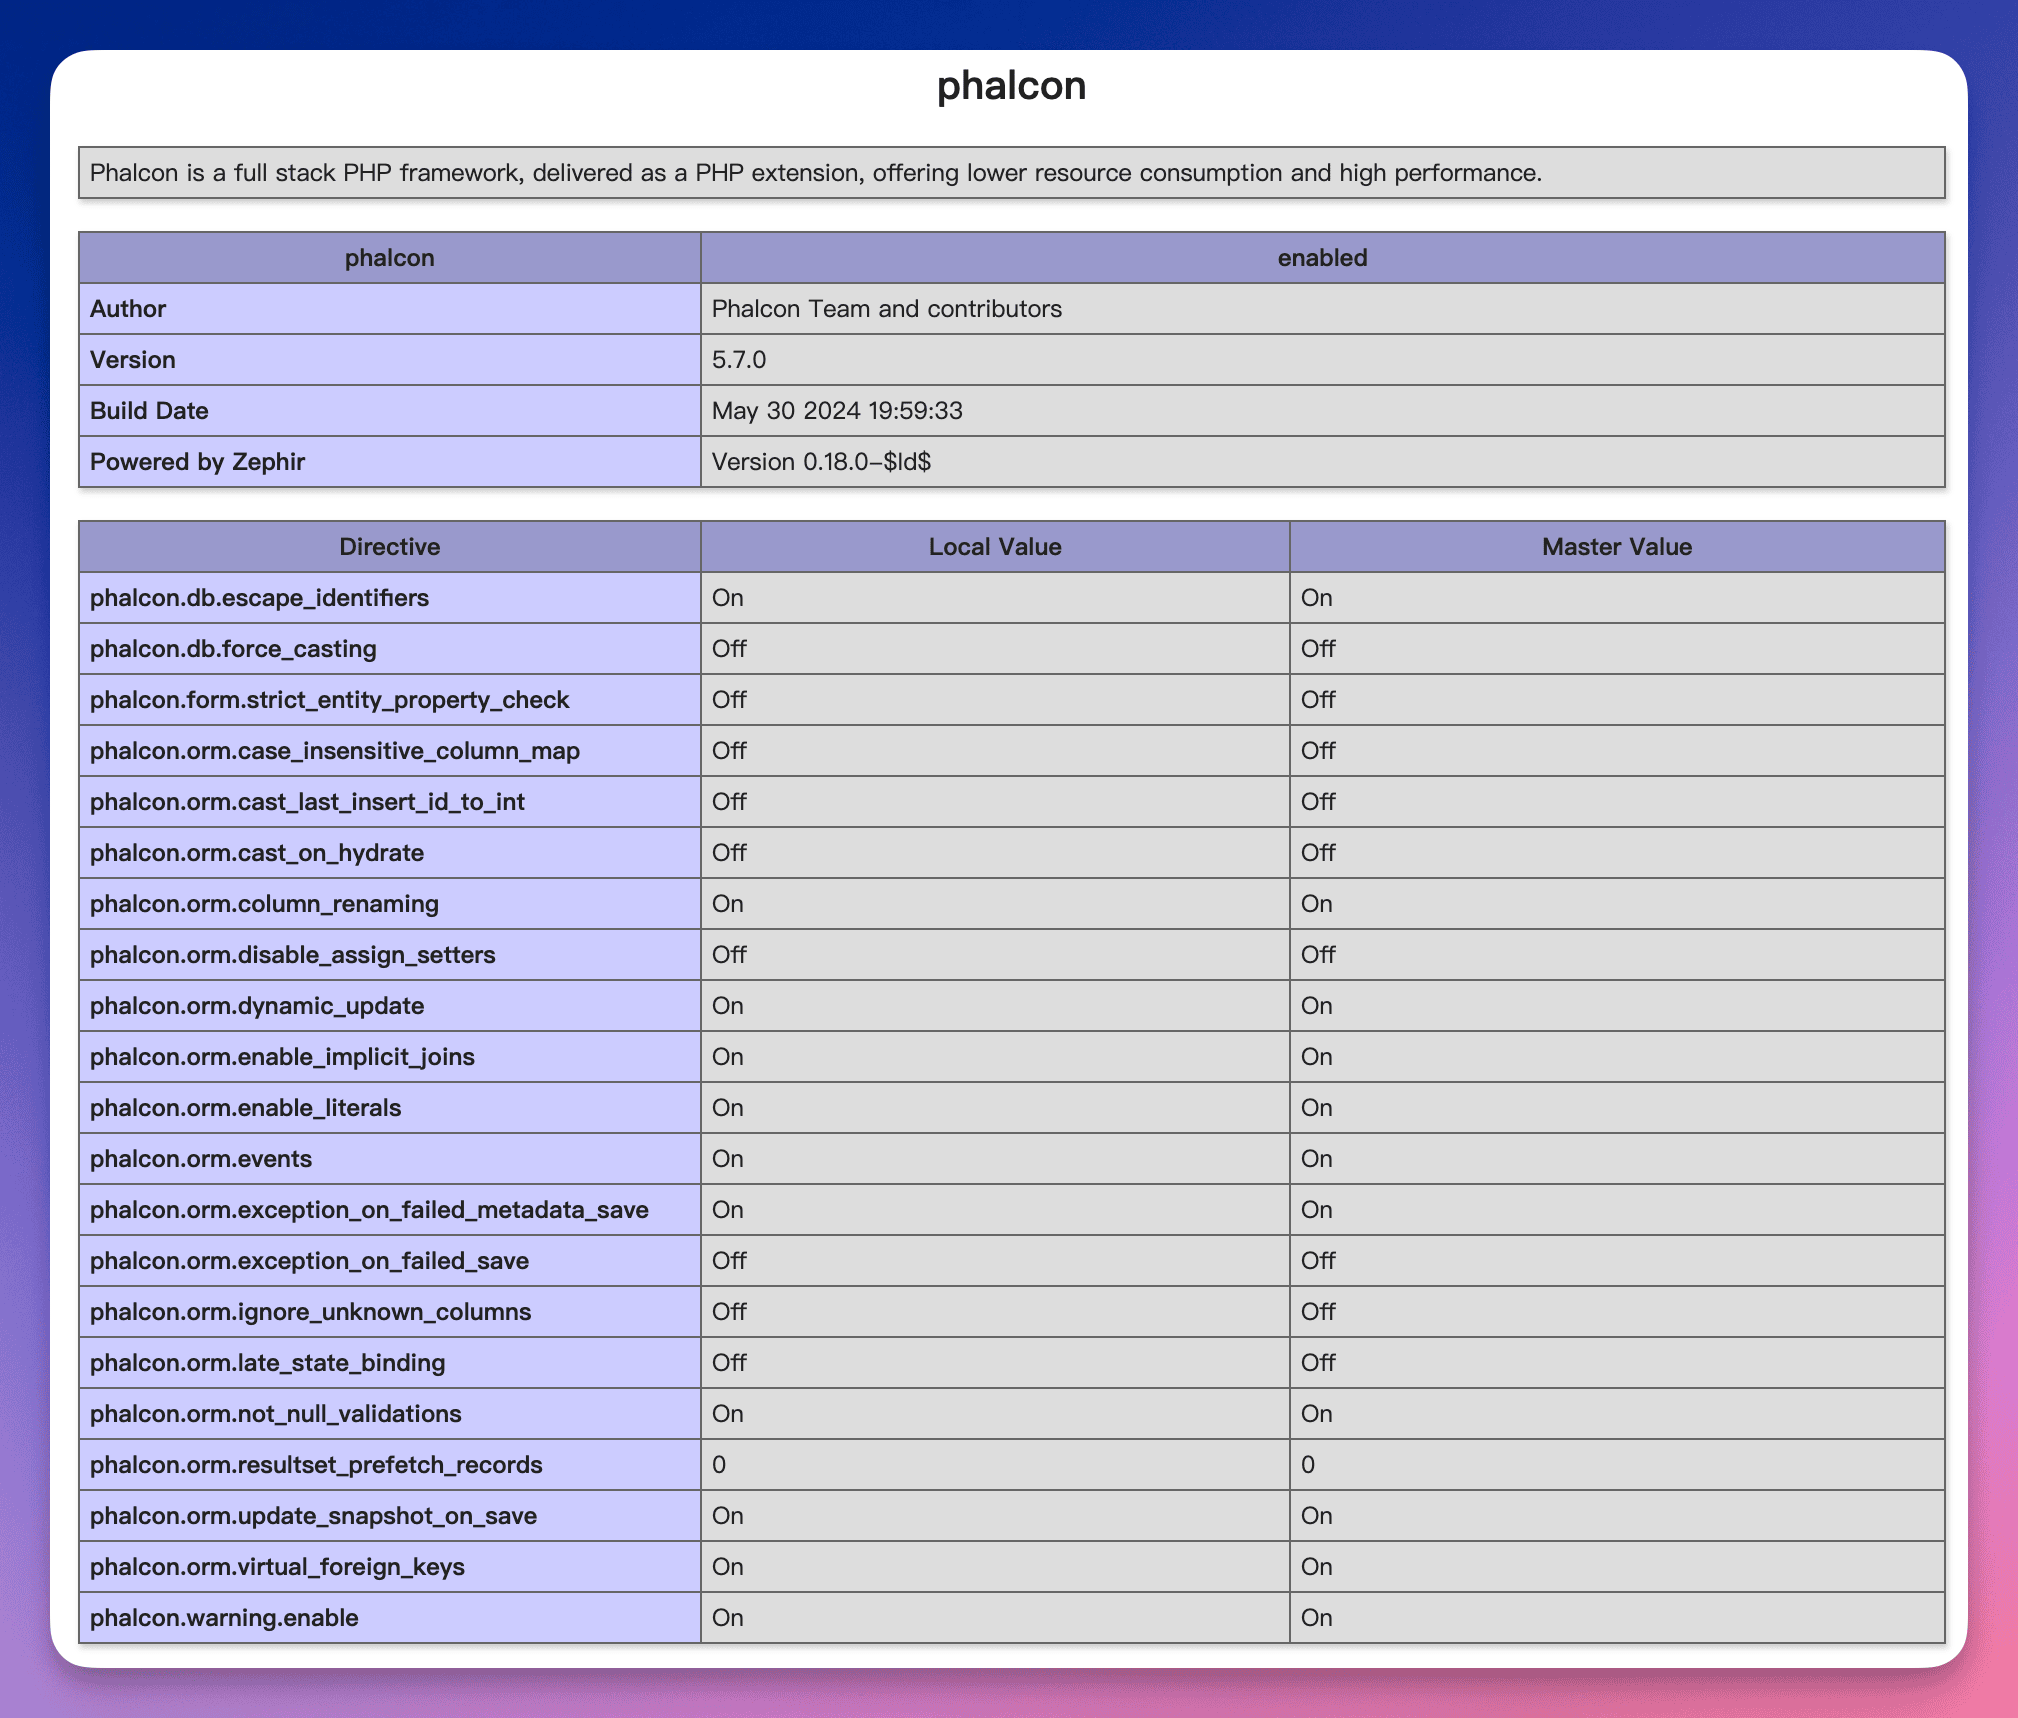2018x1718 pixels.
Task: Select phalcon.orm.virtual_foreign_keys directive
Action: pos(277,1567)
